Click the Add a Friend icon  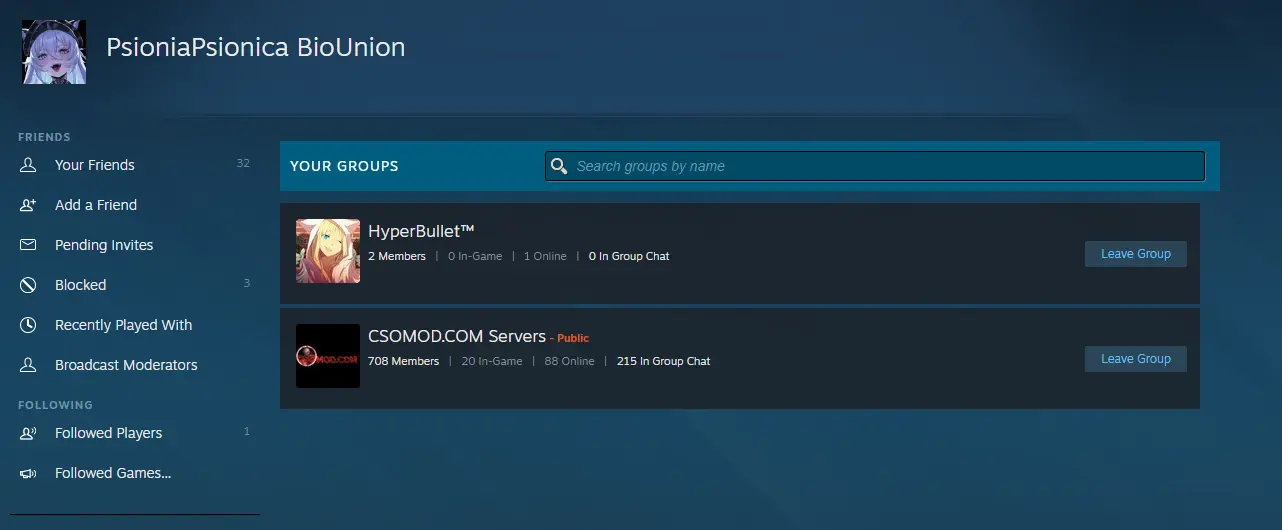28,205
